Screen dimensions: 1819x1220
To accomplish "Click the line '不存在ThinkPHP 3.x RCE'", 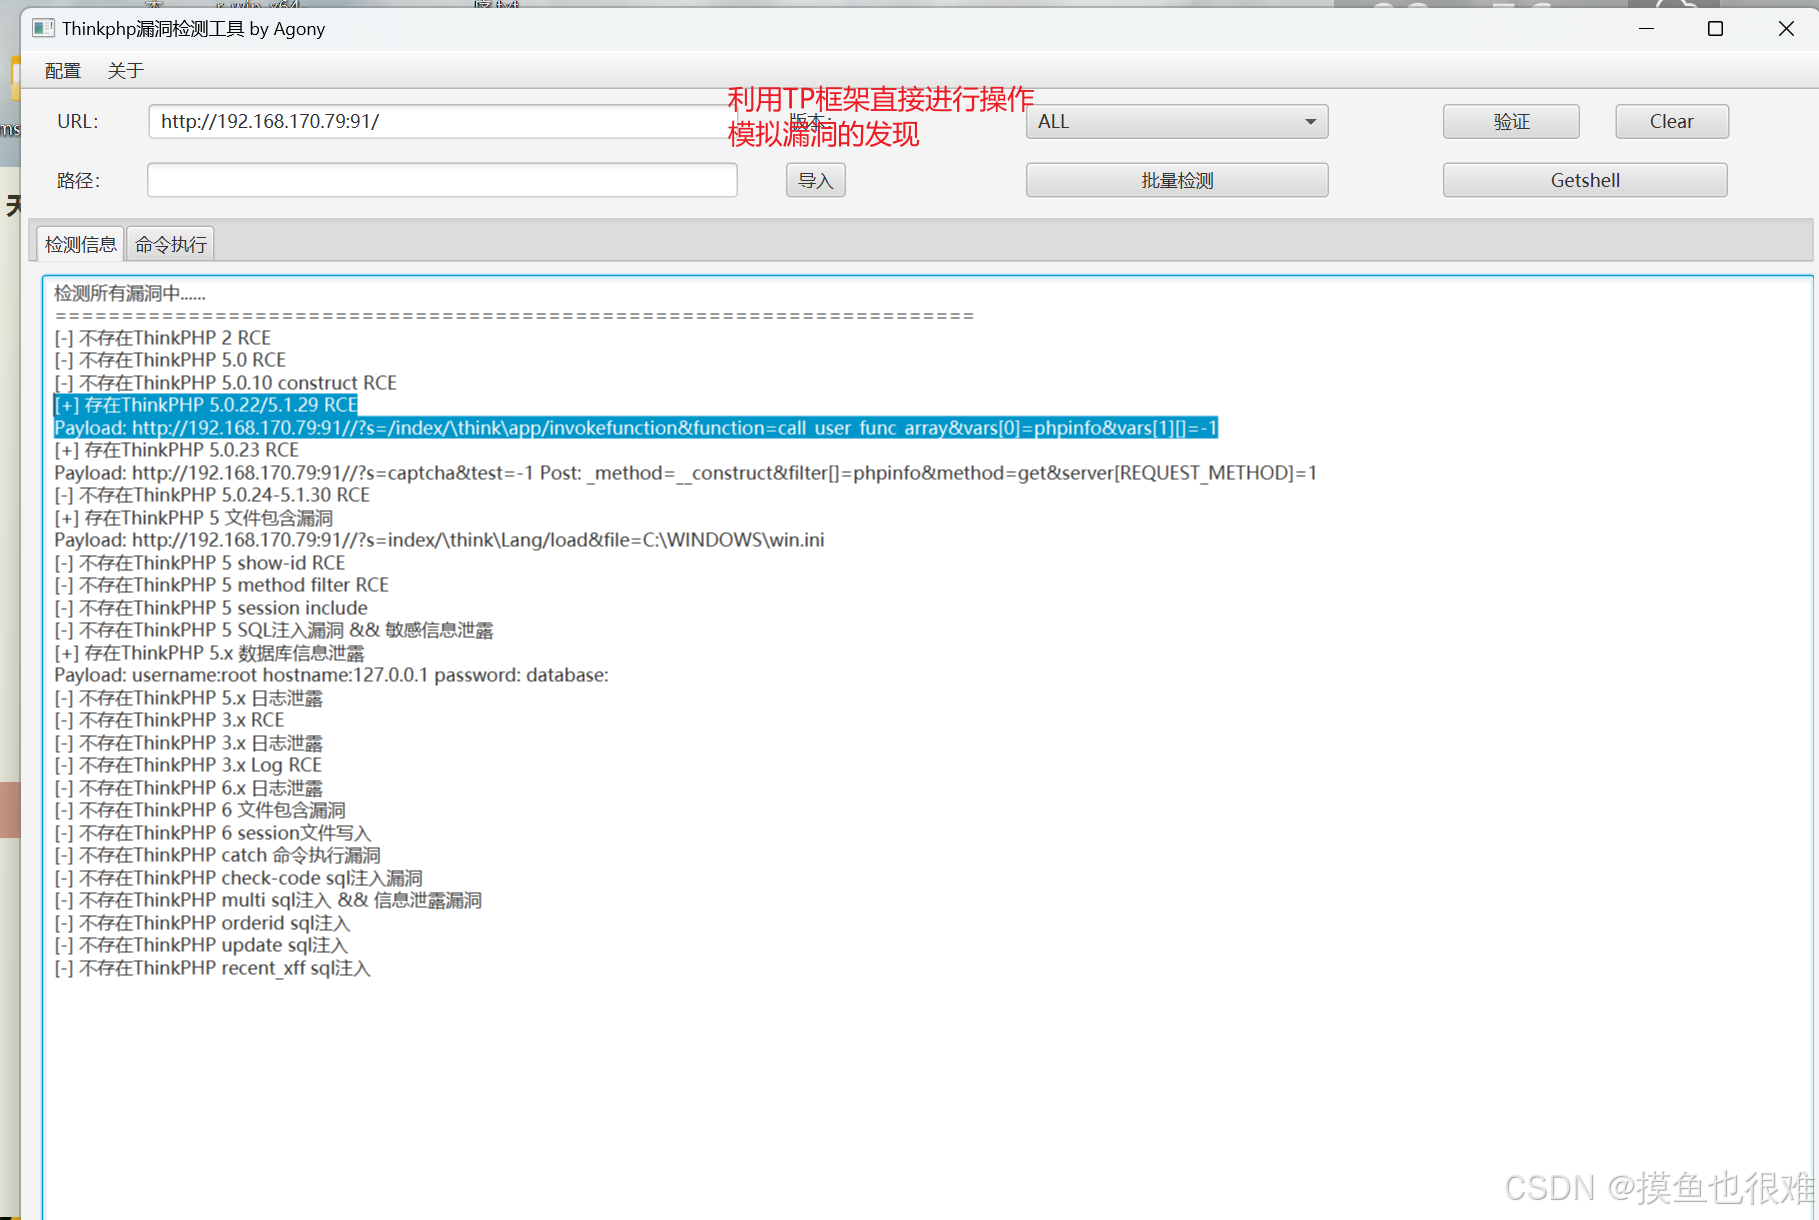I will click(x=170, y=720).
